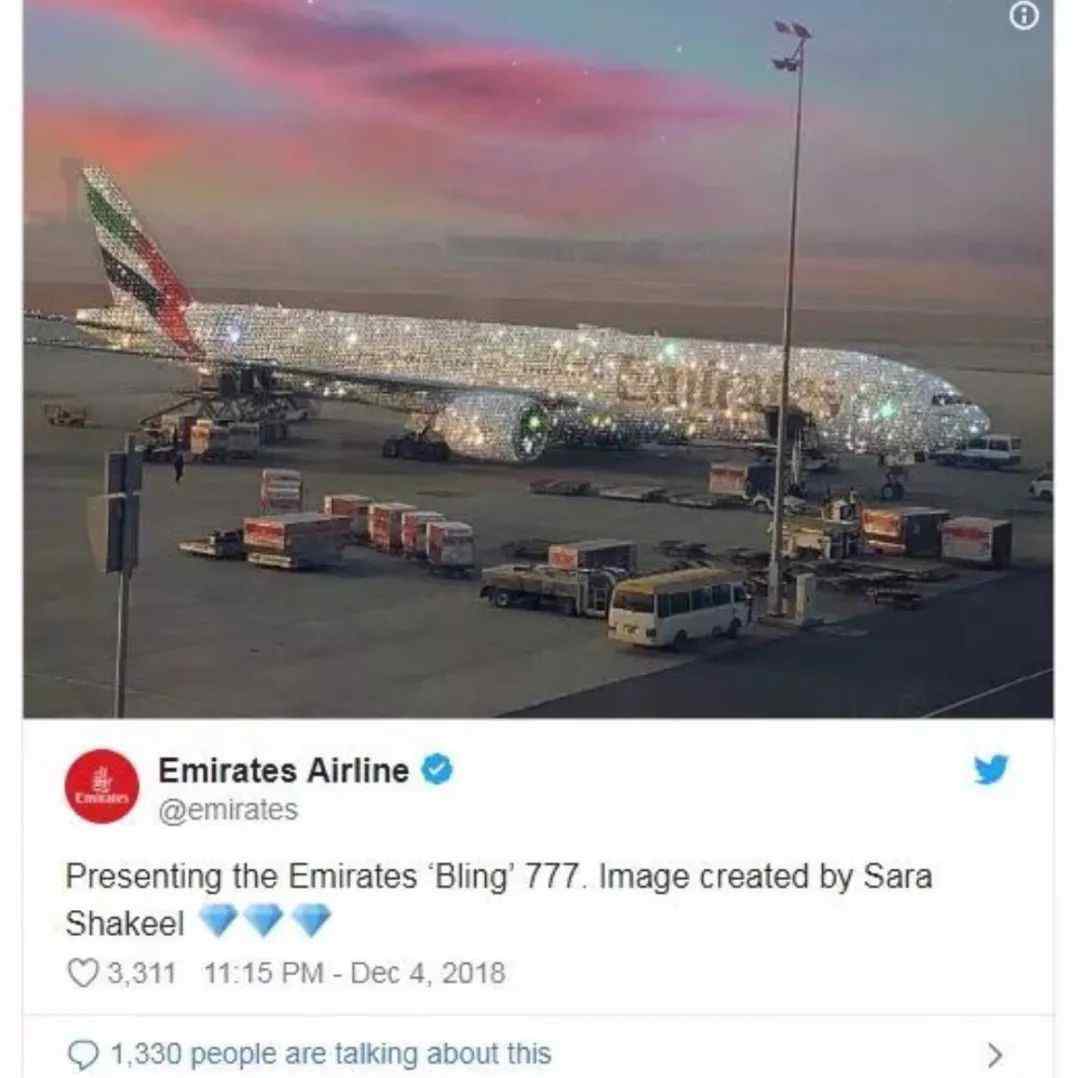Click the reply speech bubble icon
The width and height of the screenshot is (1080, 1078).
[x=83, y=1054]
